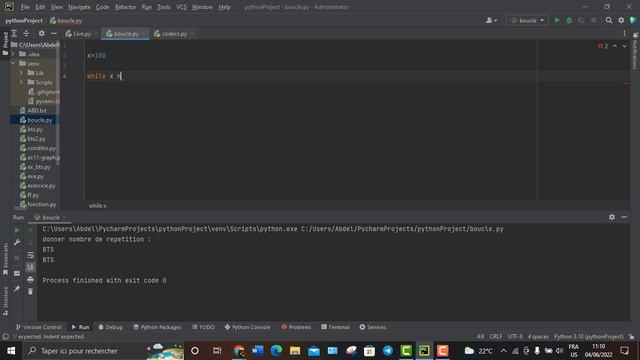Open the Python Packages tool window
The image size is (640, 360).
[157, 327]
